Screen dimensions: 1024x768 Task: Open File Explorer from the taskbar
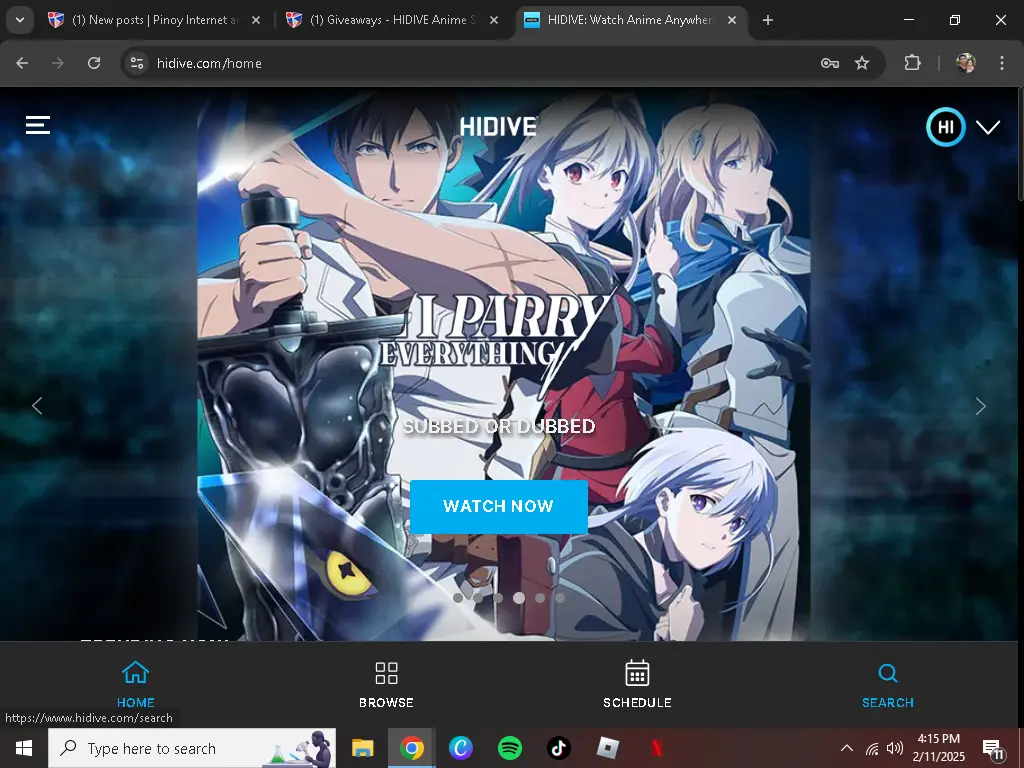pyautogui.click(x=362, y=748)
